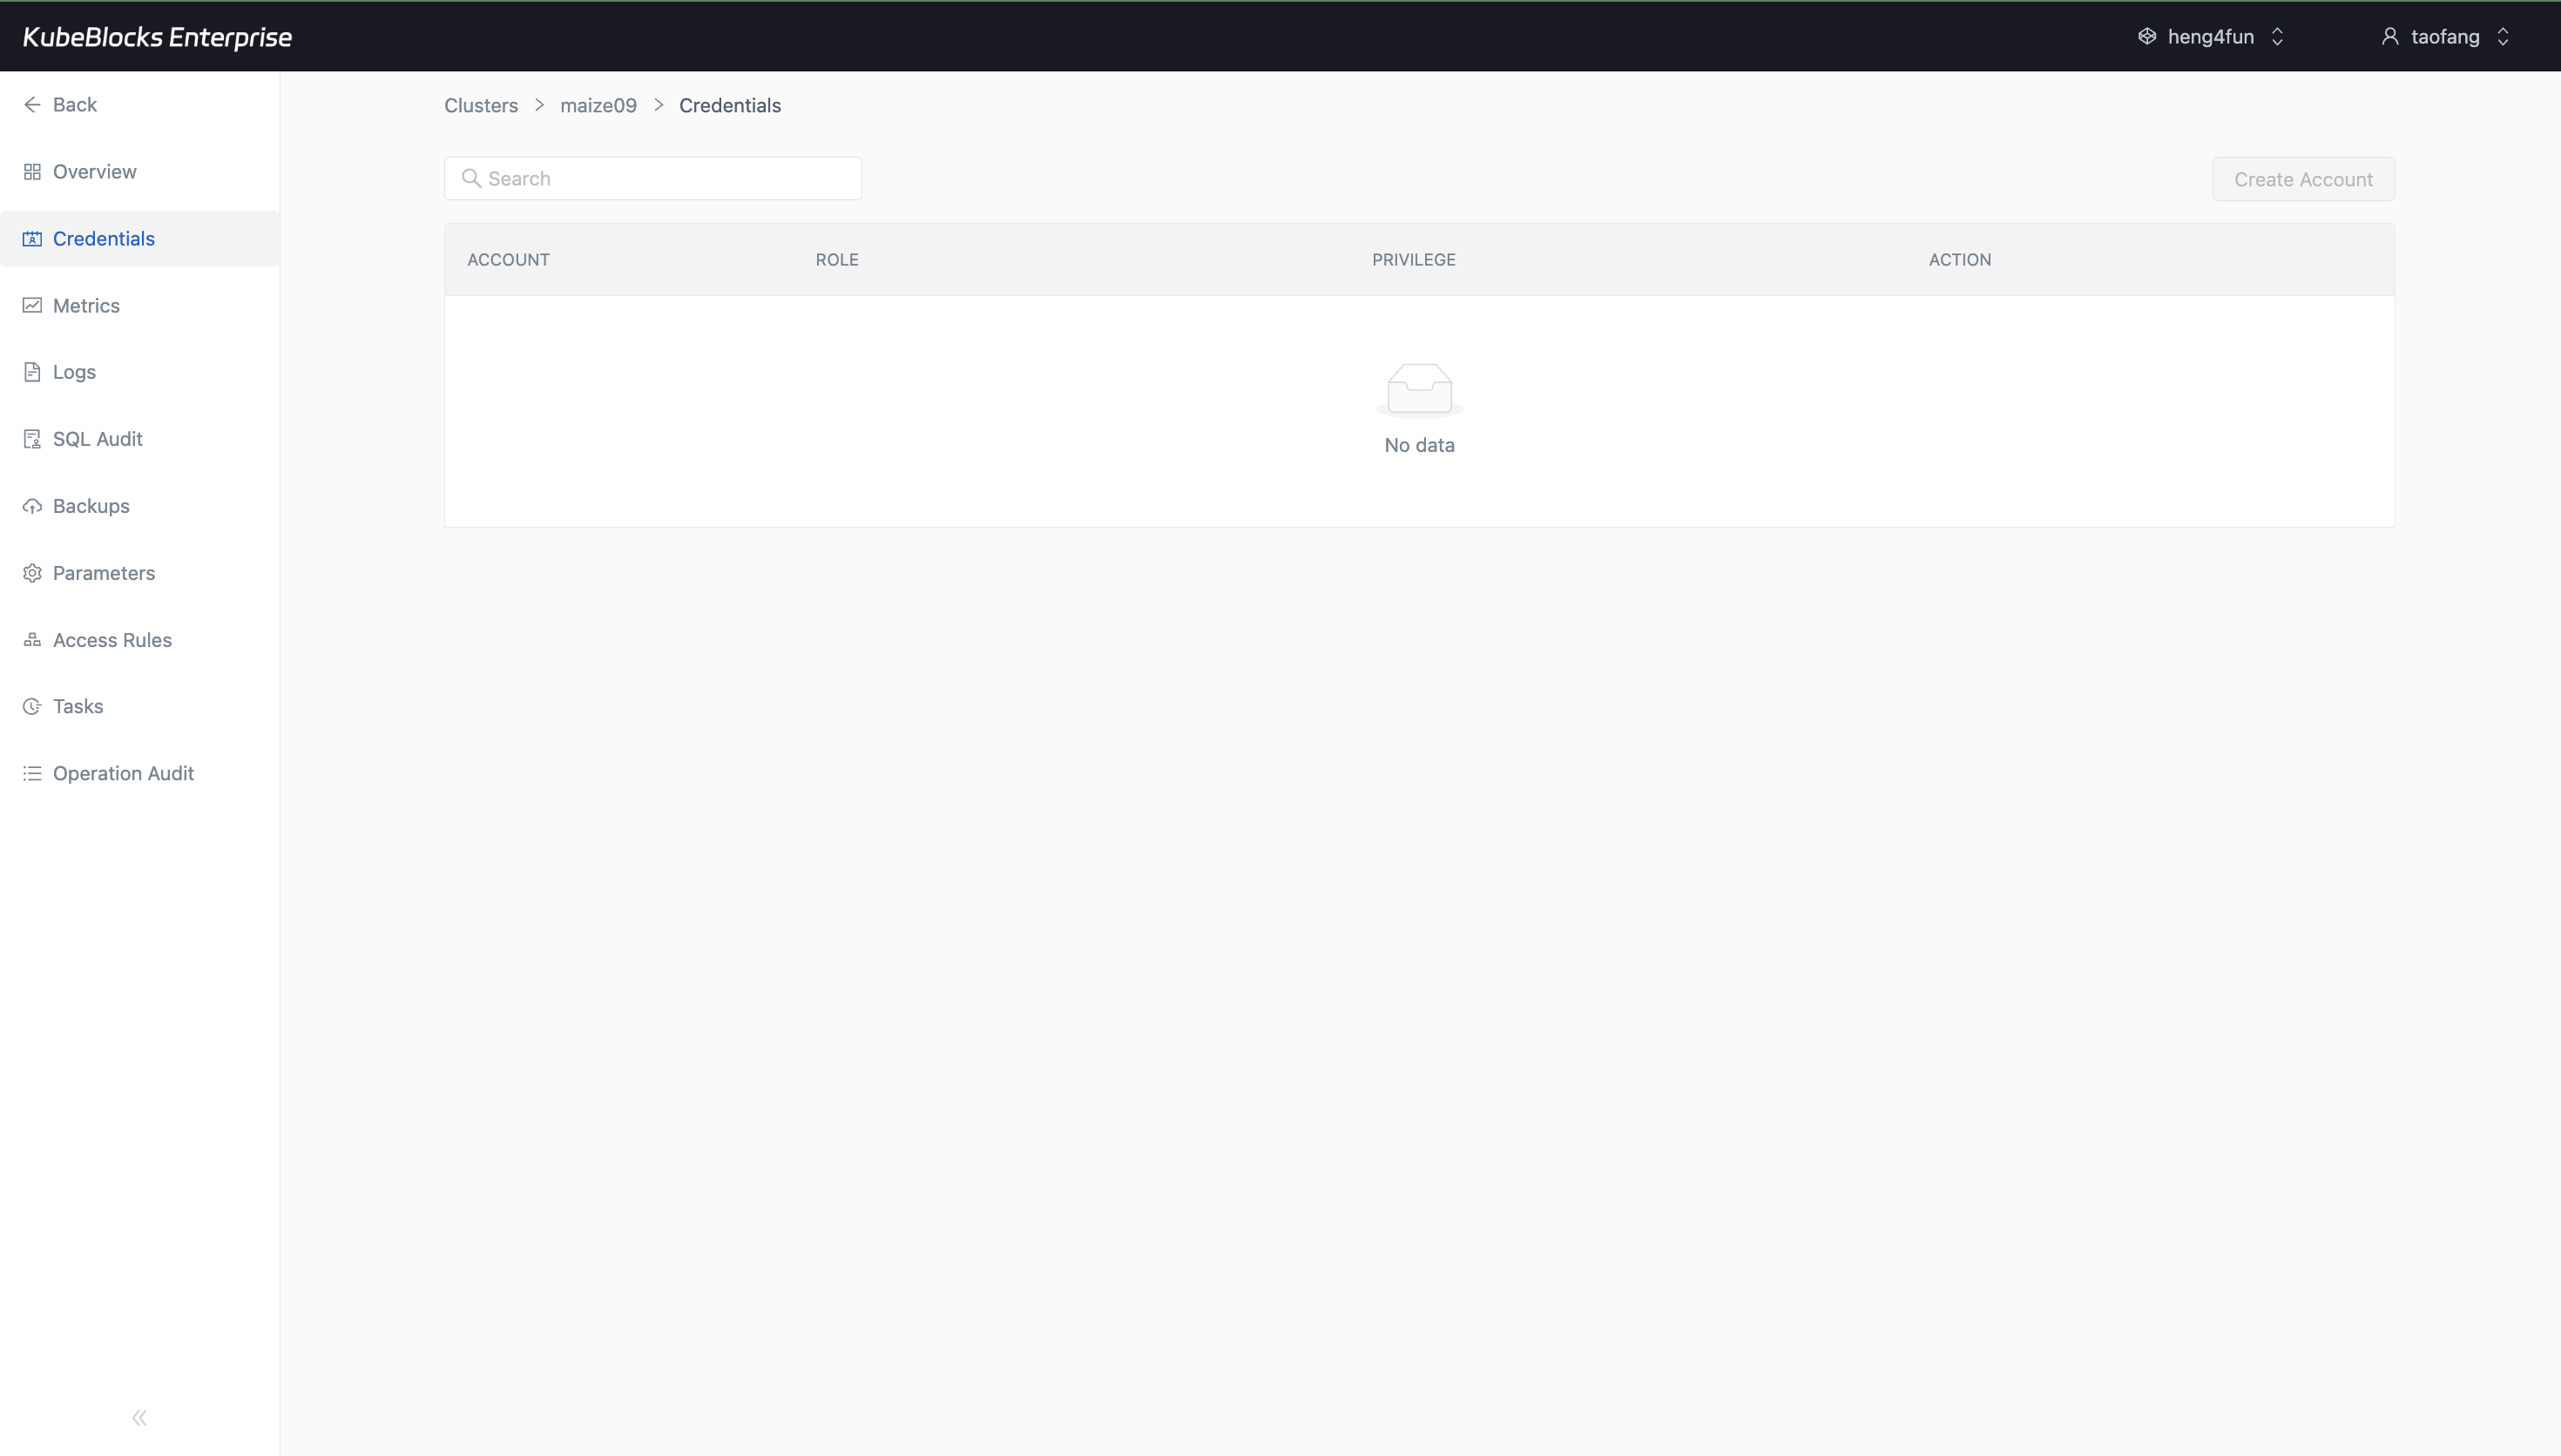The width and height of the screenshot is (2561, 1456).
Task: Open SQL Audit page
Action: (140, 439)
